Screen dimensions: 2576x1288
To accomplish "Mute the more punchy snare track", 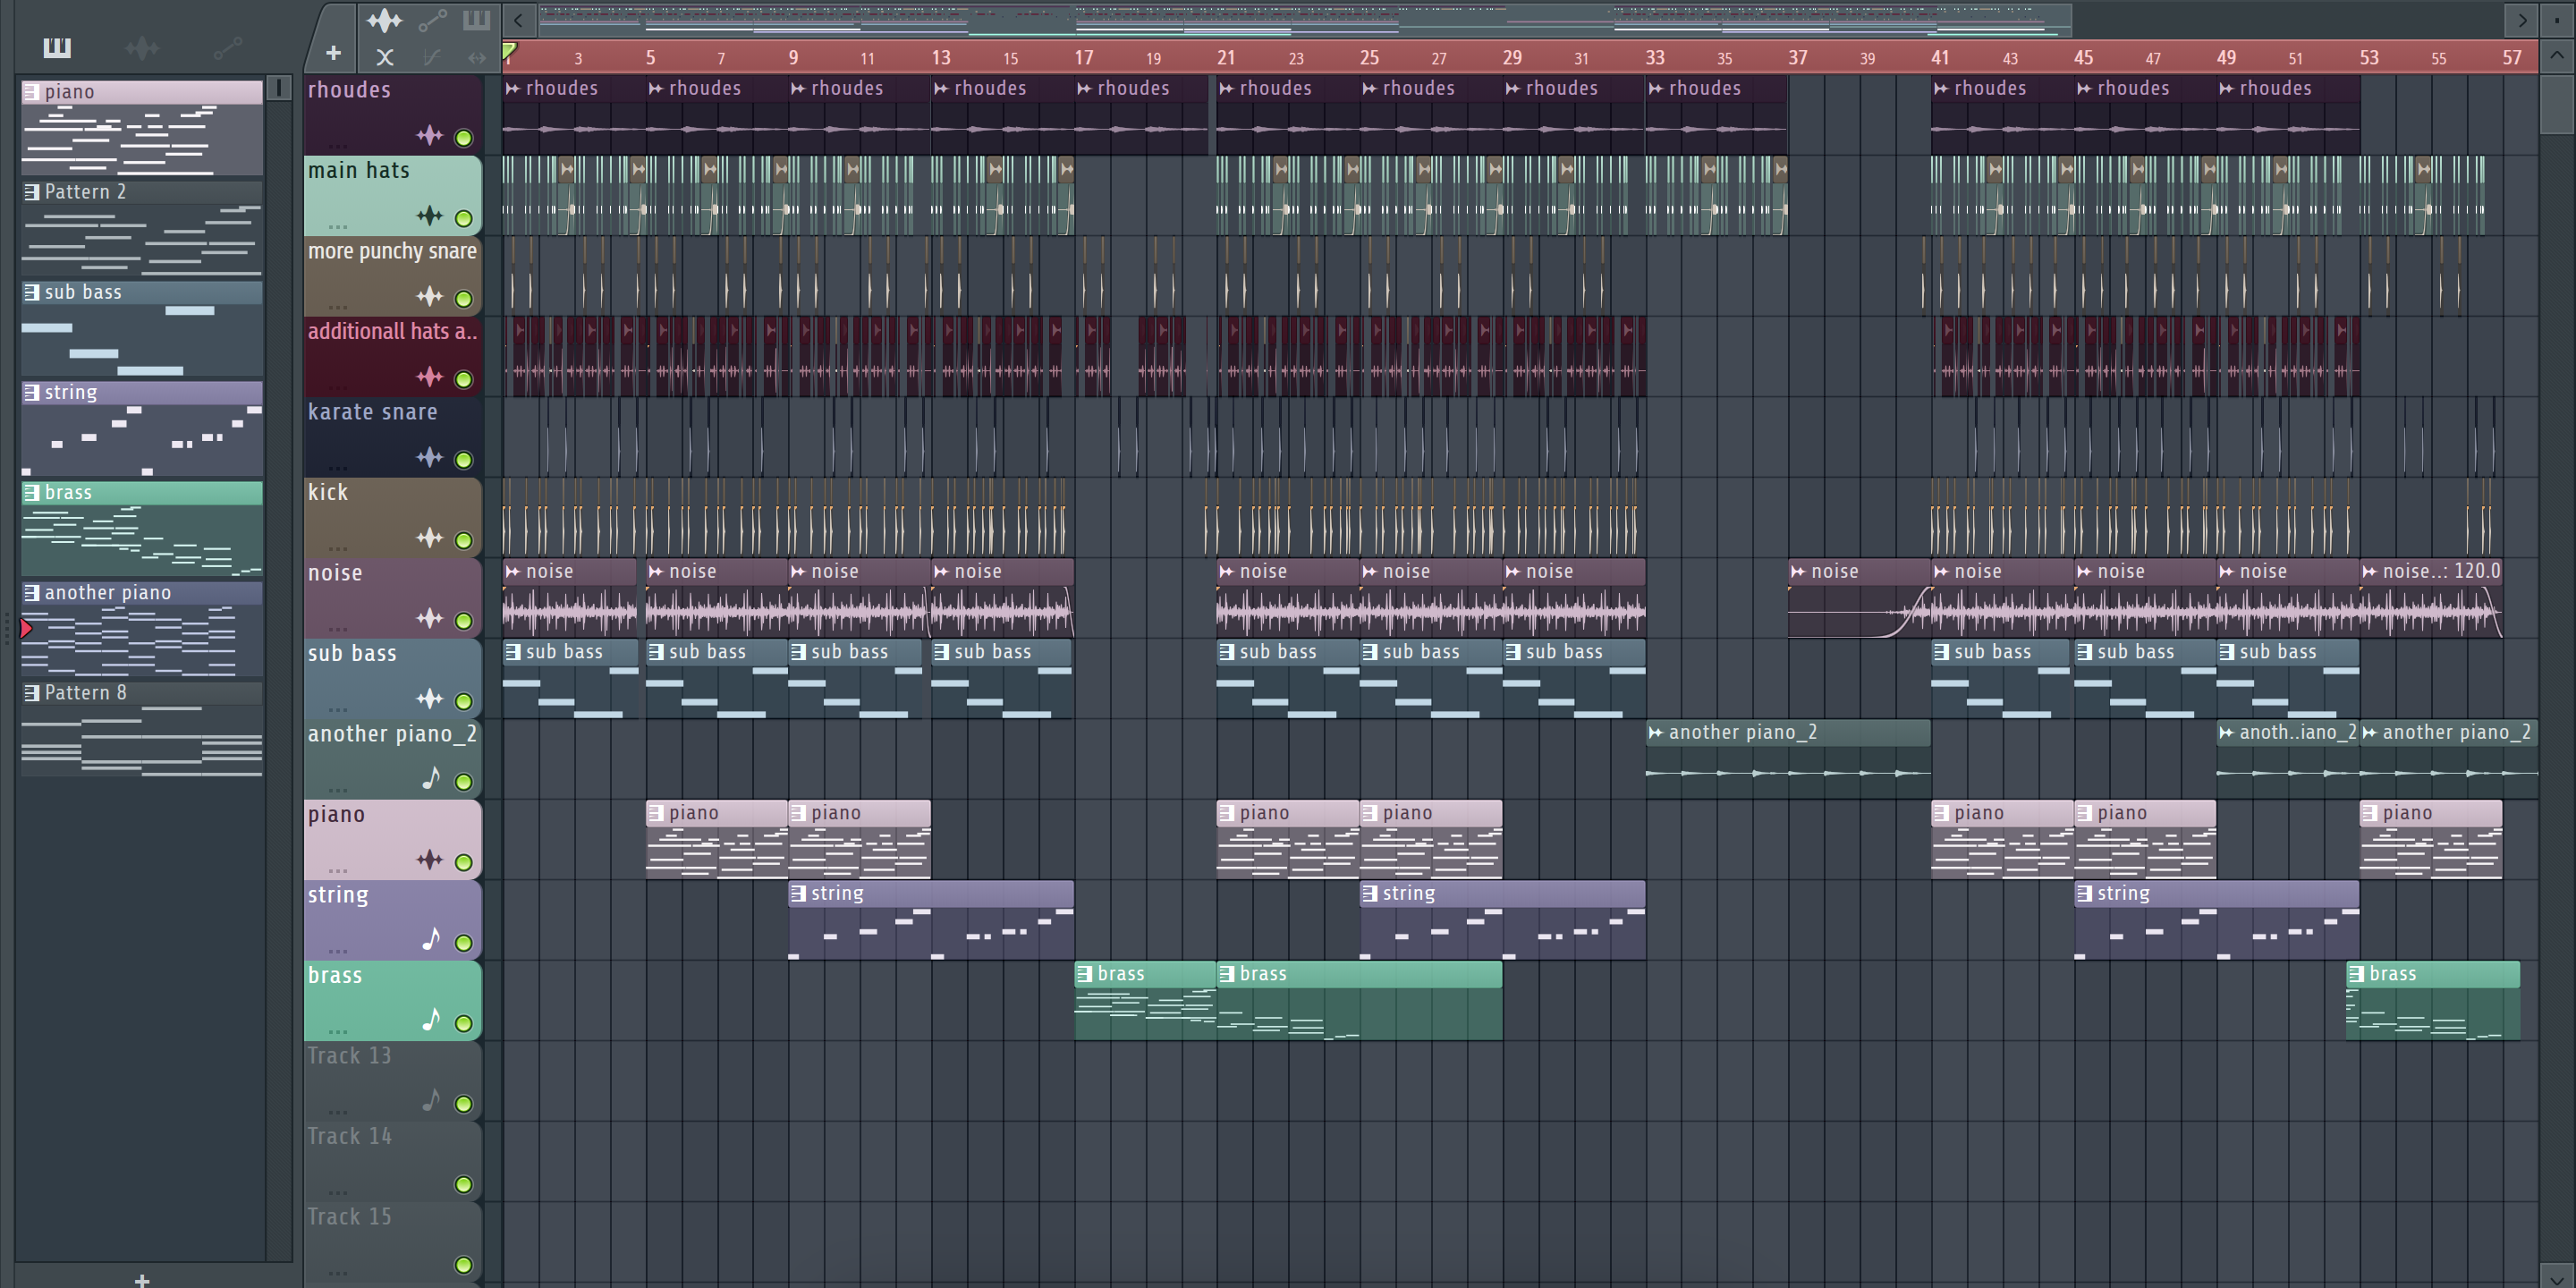I will [x=464, y=299].
